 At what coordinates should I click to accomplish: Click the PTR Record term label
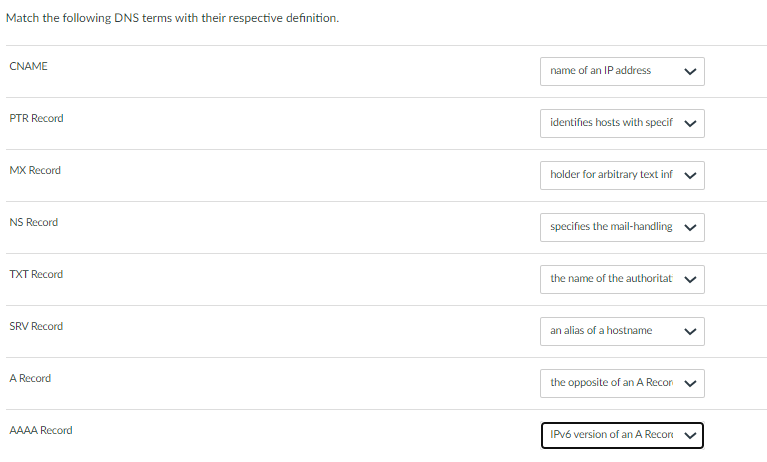click(x=36, y=118)
